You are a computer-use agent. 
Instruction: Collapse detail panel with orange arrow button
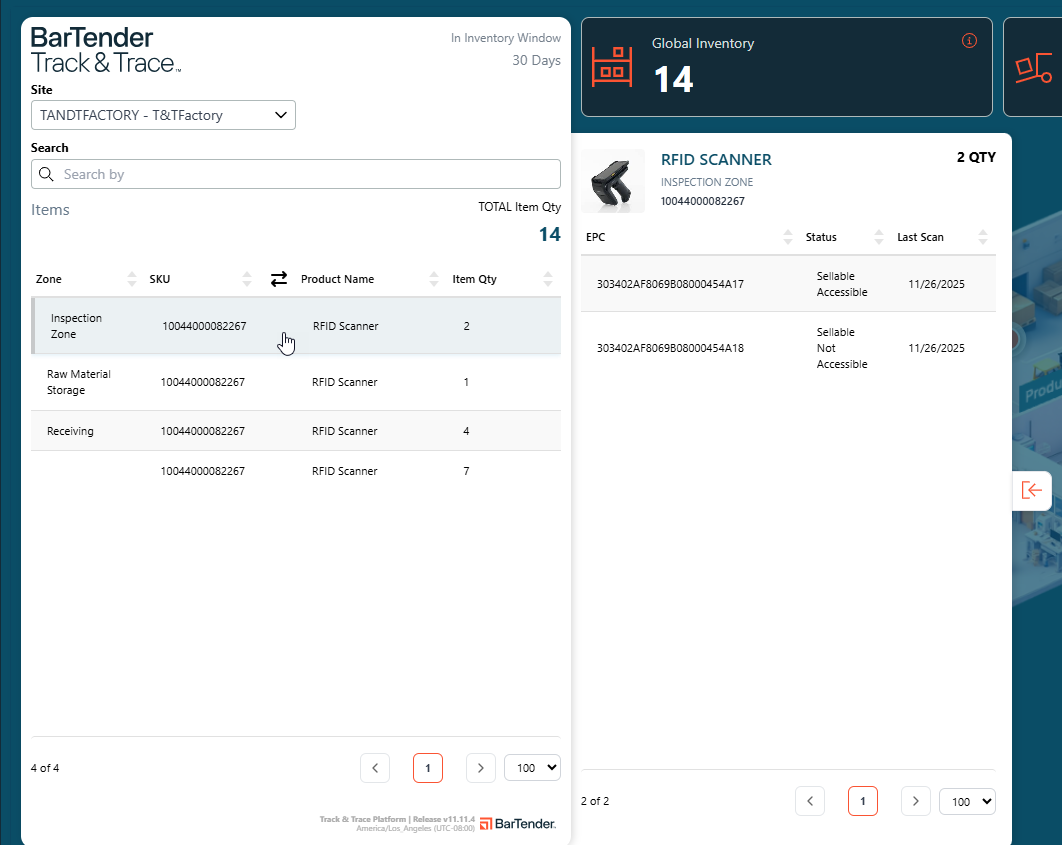(x=1032, y=490)
